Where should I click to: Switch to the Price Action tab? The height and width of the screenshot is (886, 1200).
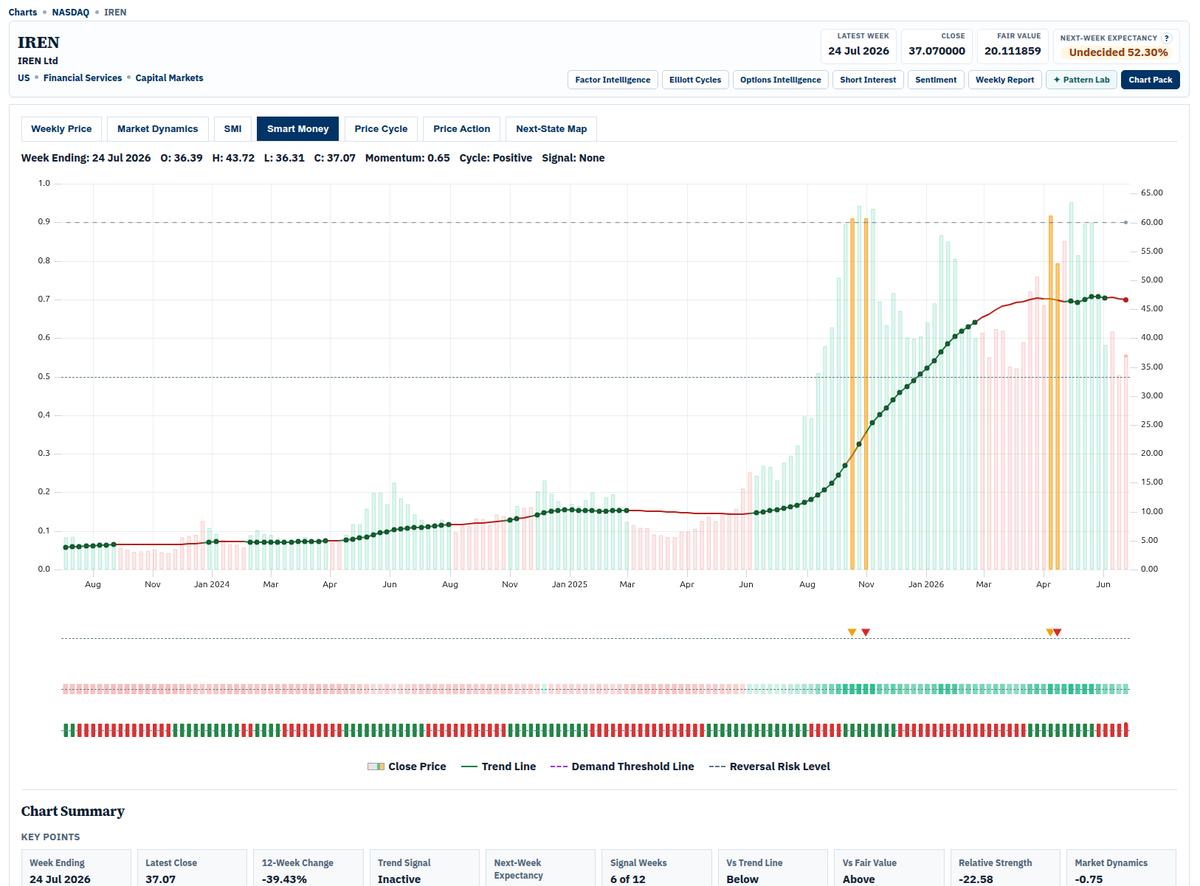tap(462, 129)
